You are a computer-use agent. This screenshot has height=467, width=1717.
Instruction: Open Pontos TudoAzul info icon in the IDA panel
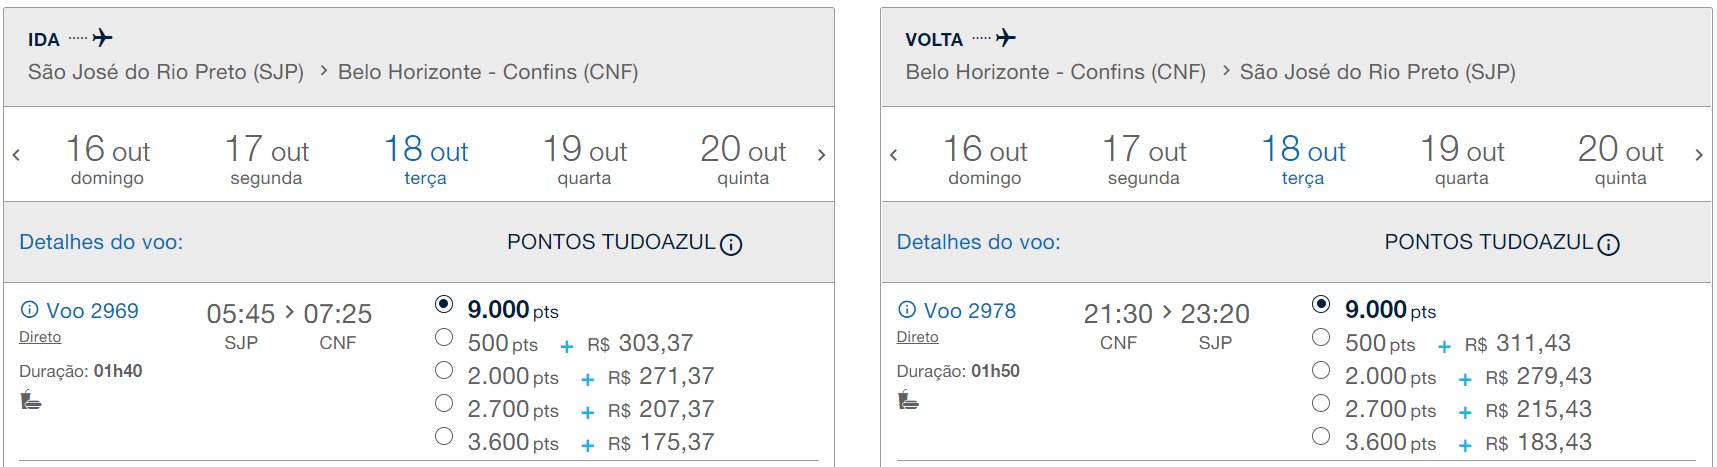[x=731, y=244]
